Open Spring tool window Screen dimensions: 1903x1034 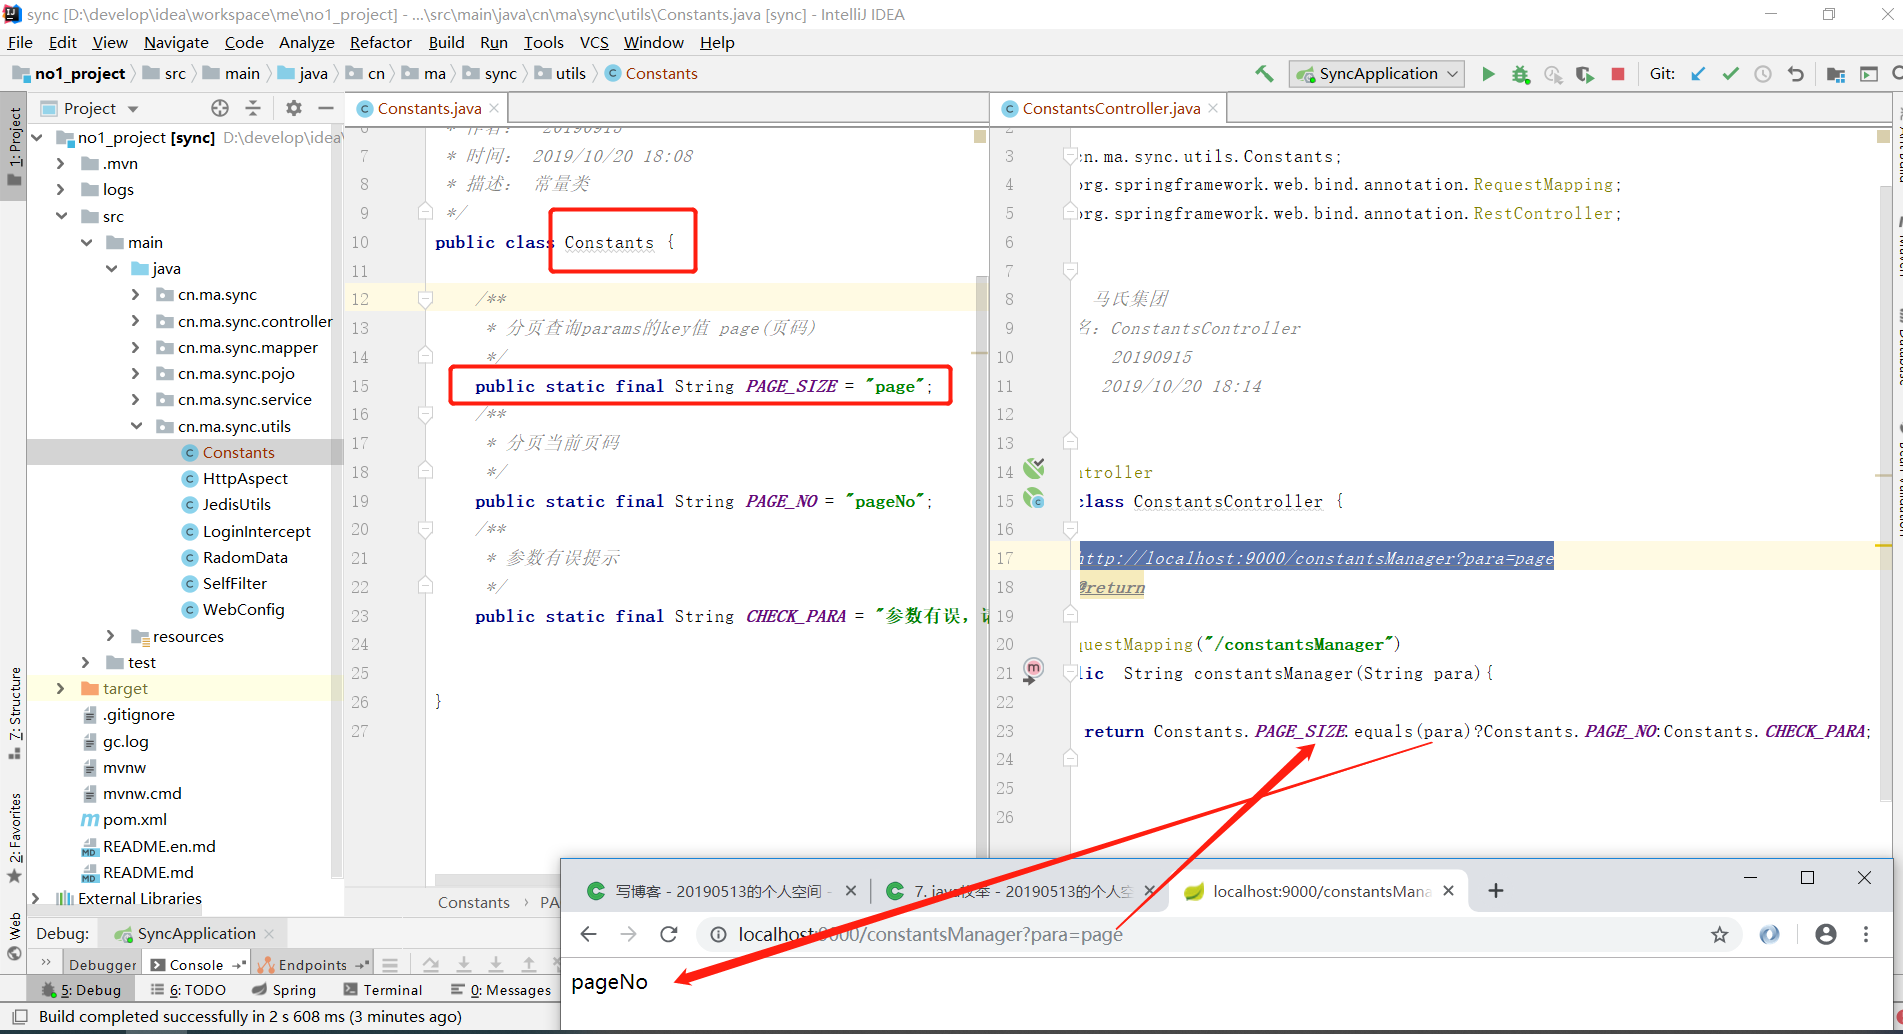[284, 990]
